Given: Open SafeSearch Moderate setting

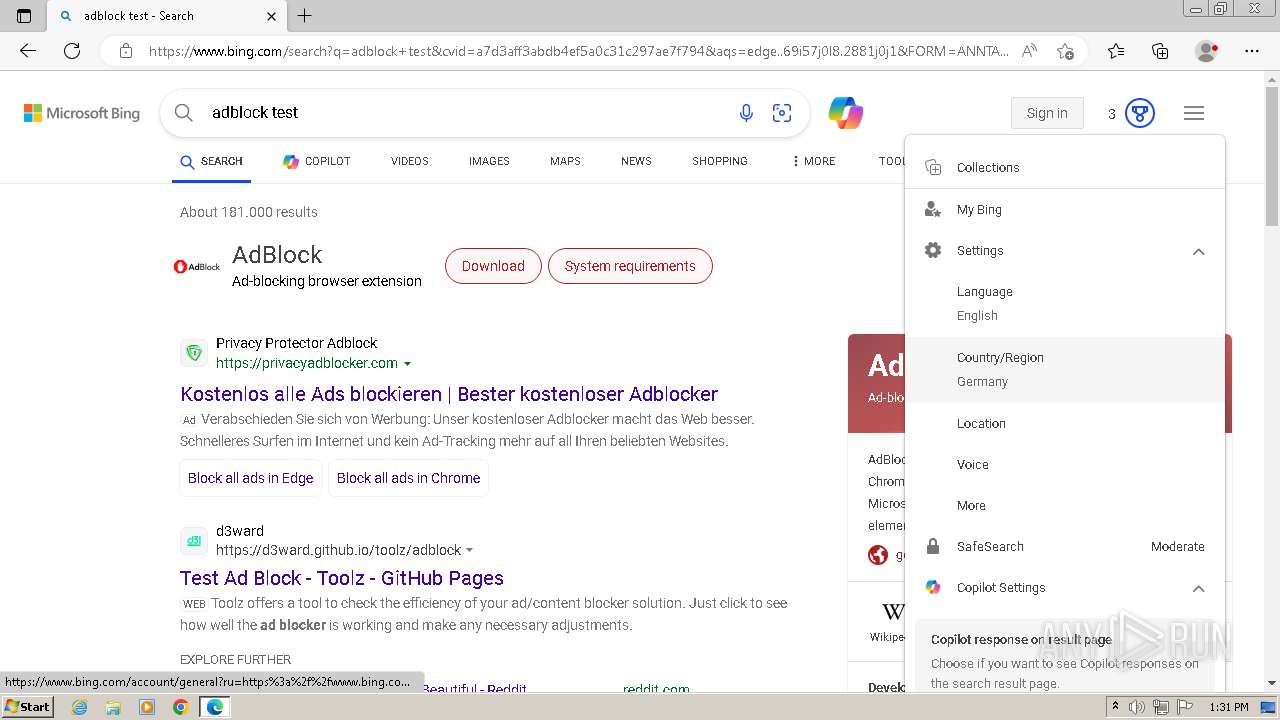Looking at the screenshot, I should (x=1065, y=546).
